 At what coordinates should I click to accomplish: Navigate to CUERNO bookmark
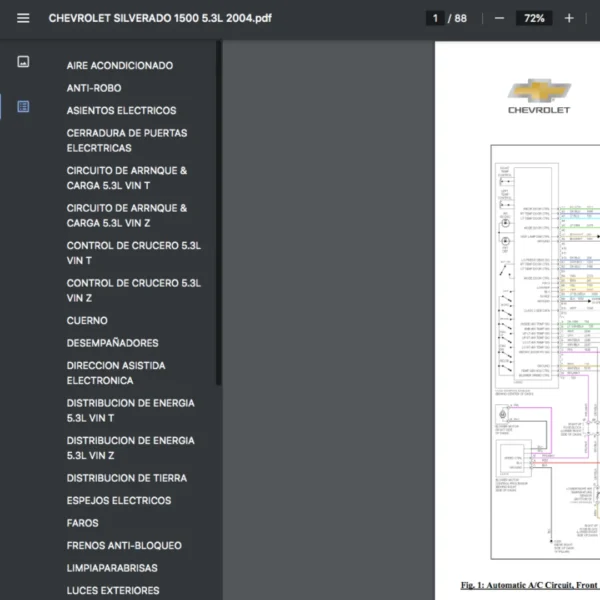click(x=87, y=321)
